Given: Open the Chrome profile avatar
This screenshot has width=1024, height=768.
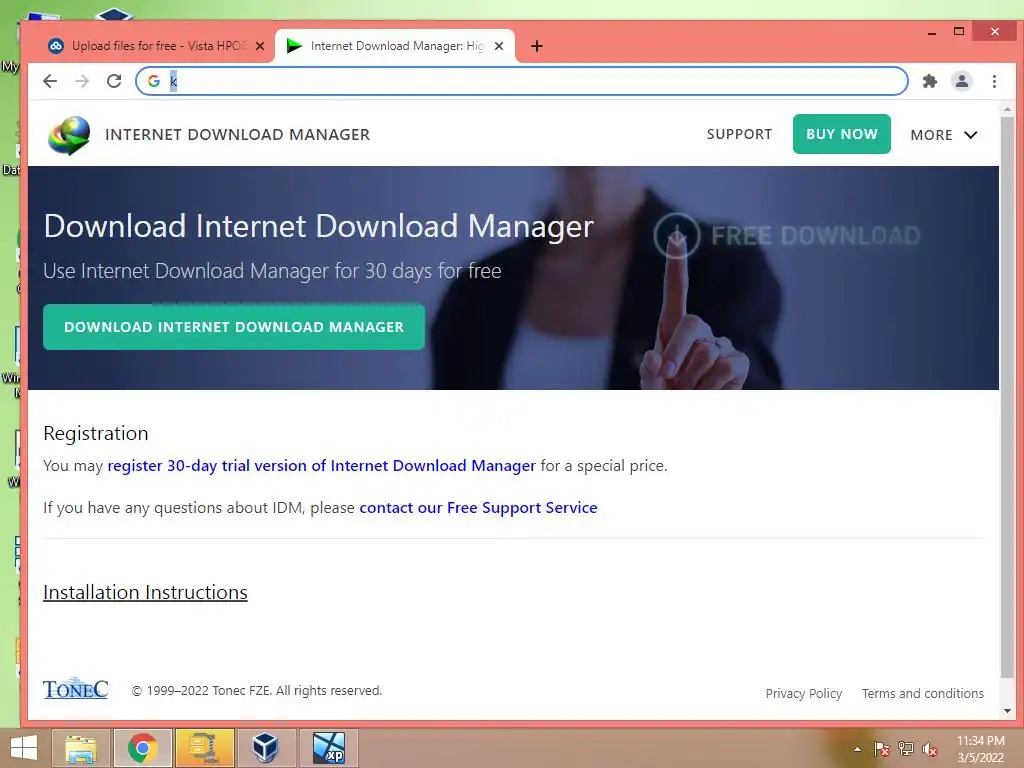Looking at the screenshot, I should (961, 81).
